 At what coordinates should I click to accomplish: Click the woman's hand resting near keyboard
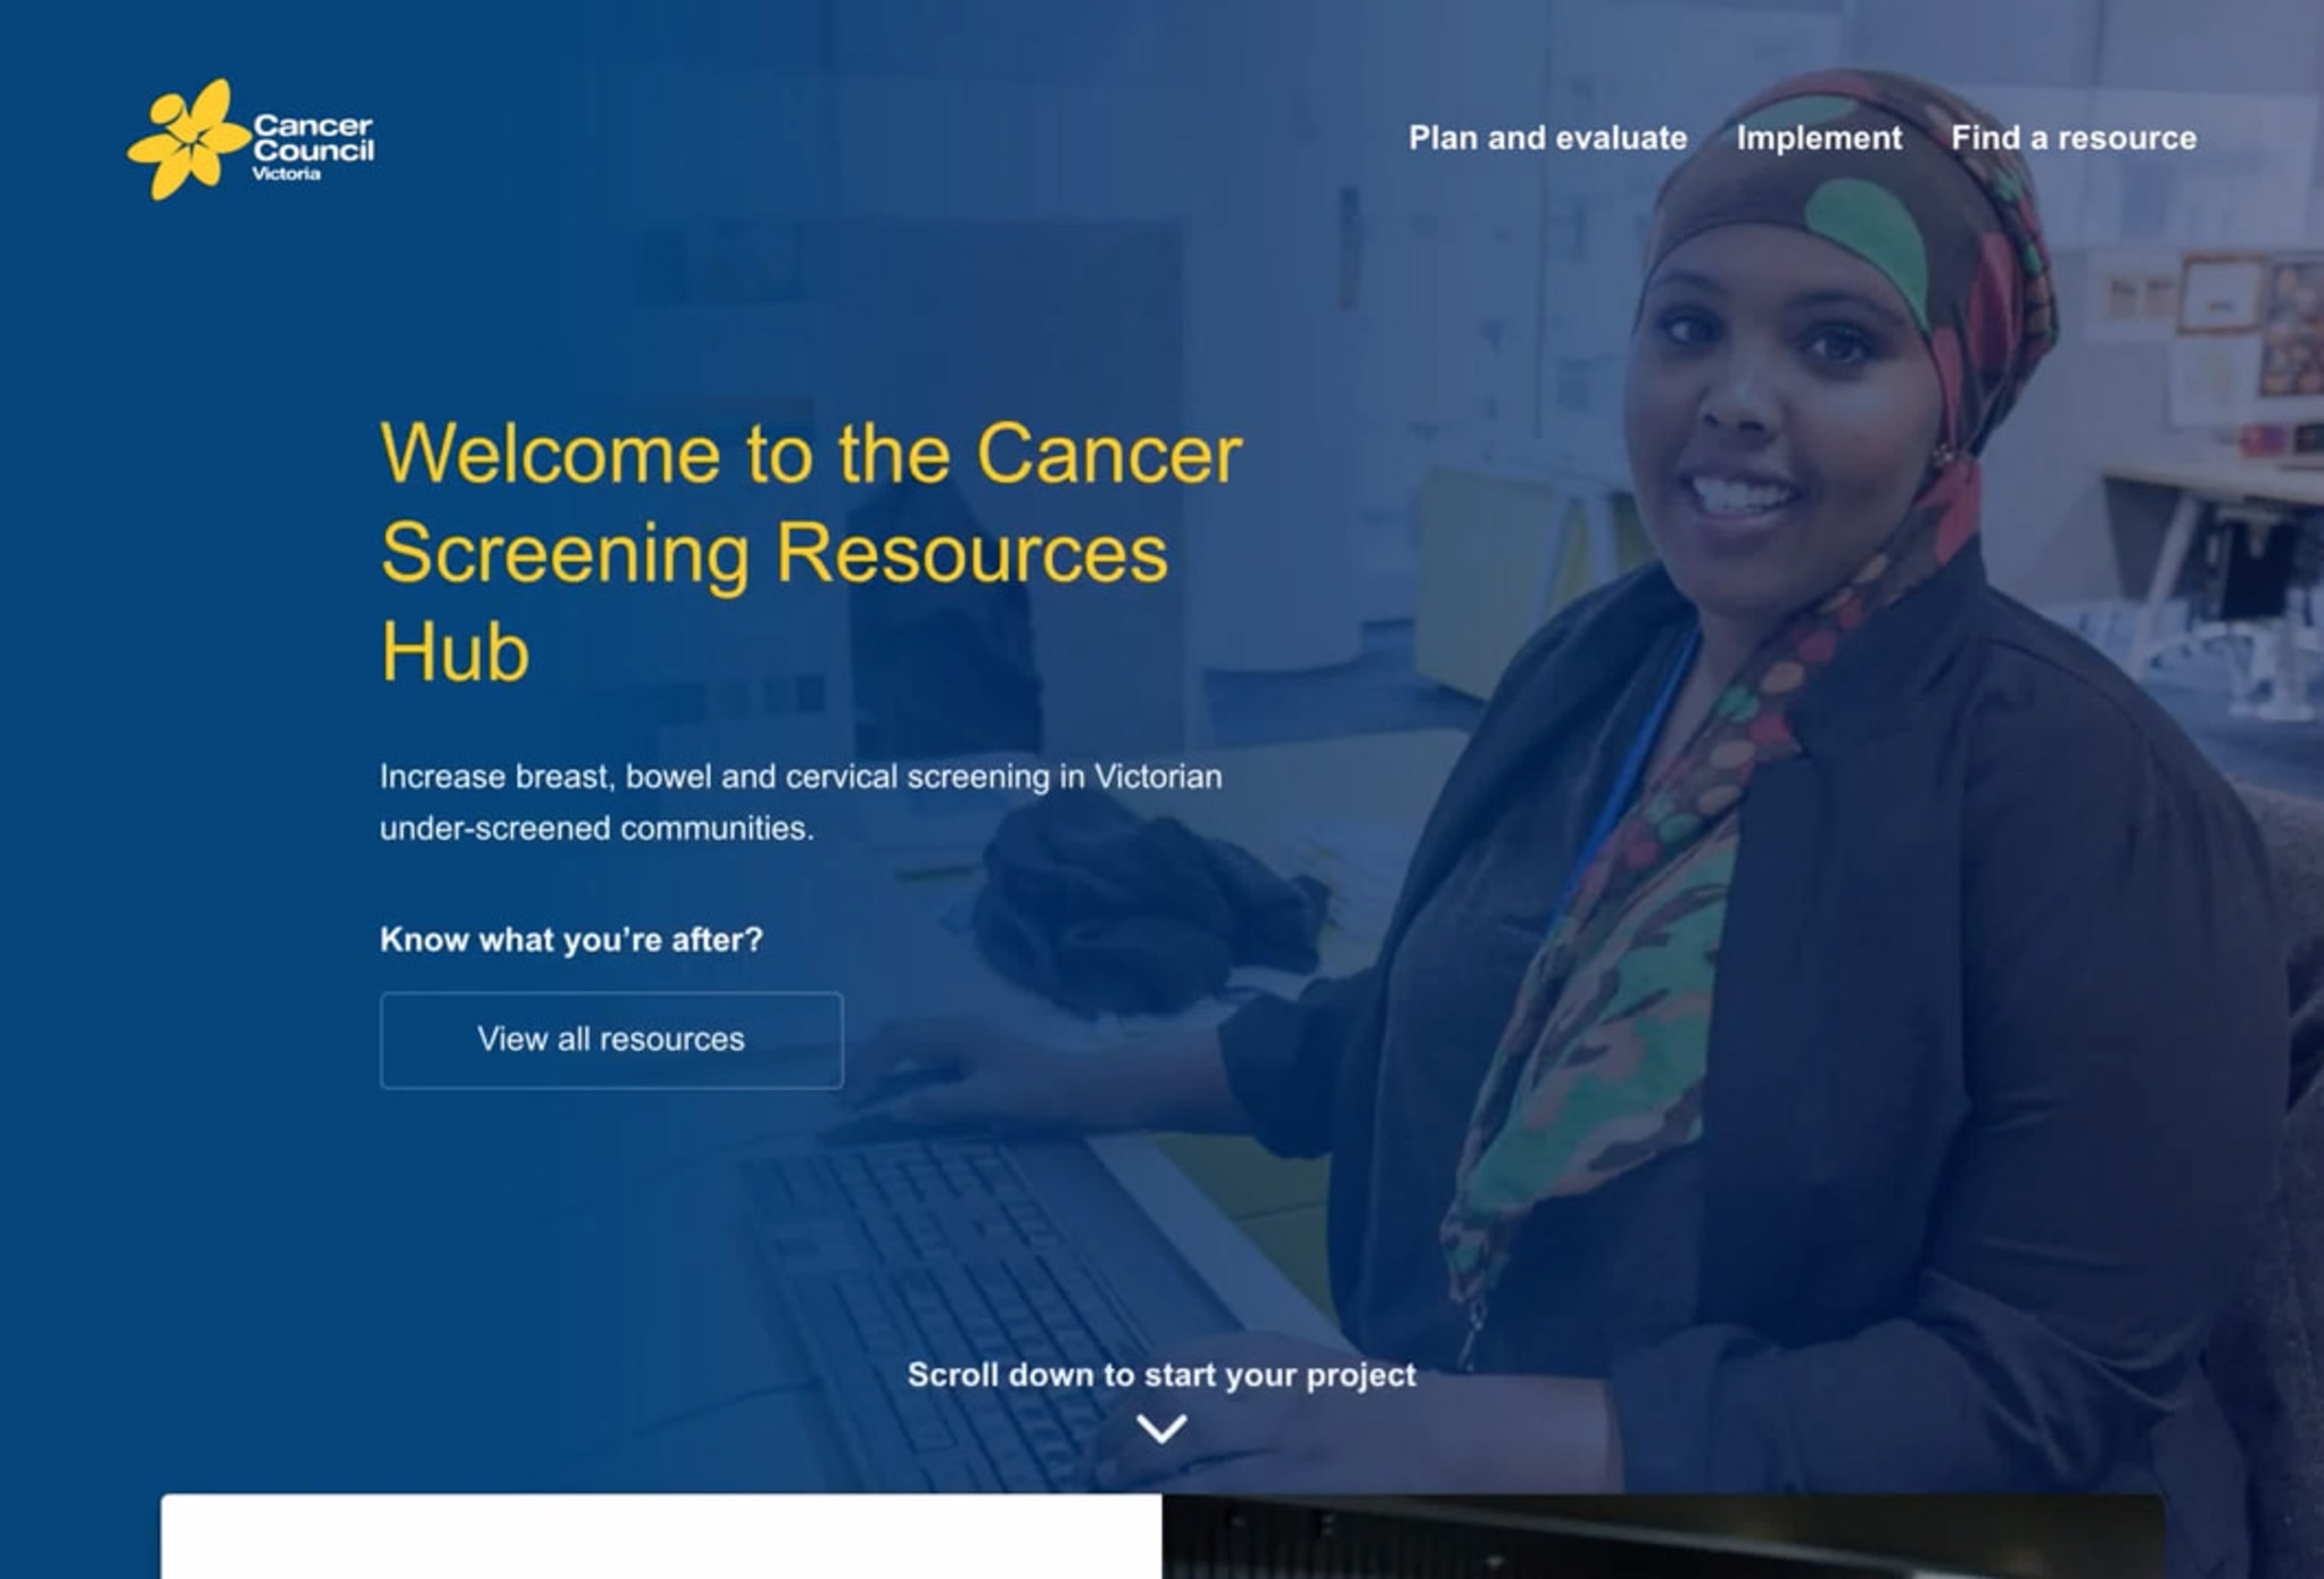coord(960,1075)
